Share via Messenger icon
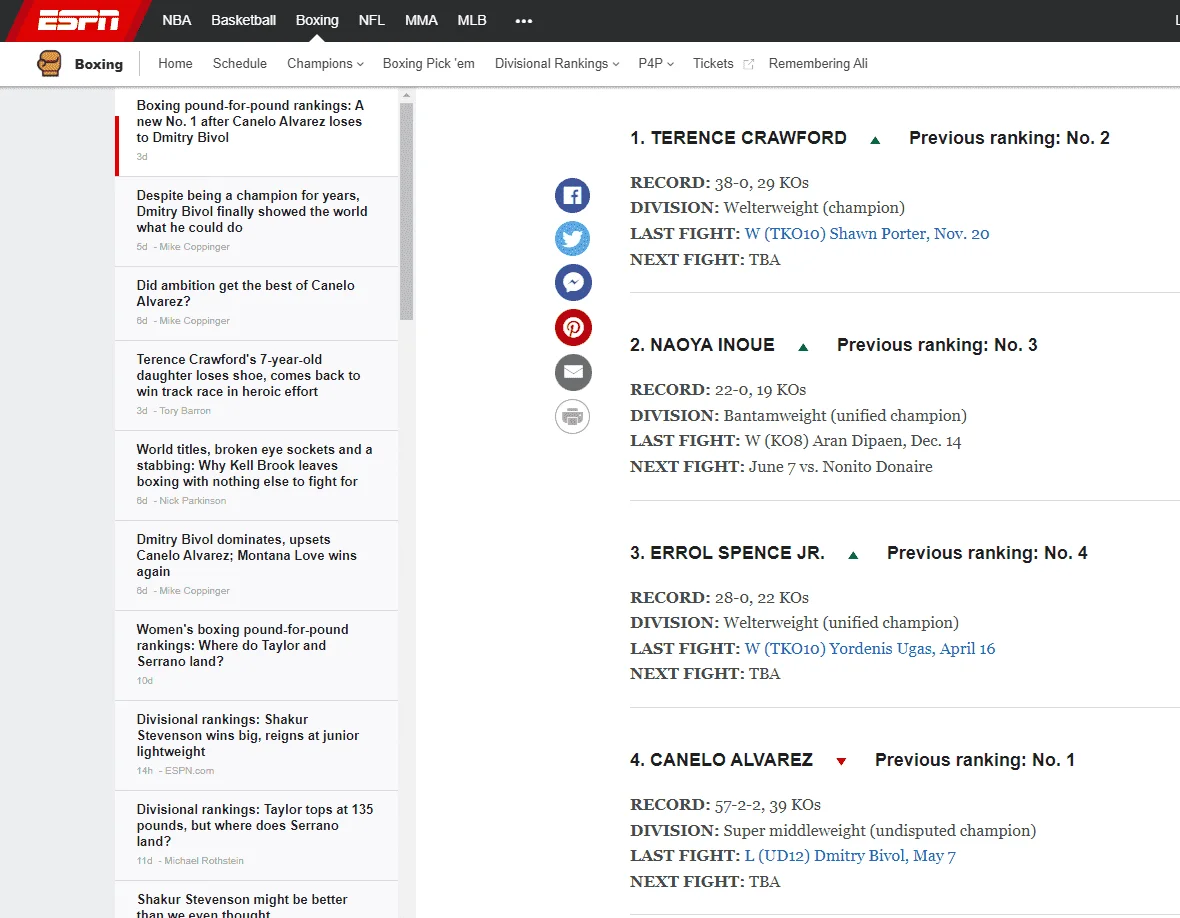This screenshot has width=1180, height=918. (x=573, y=283)
